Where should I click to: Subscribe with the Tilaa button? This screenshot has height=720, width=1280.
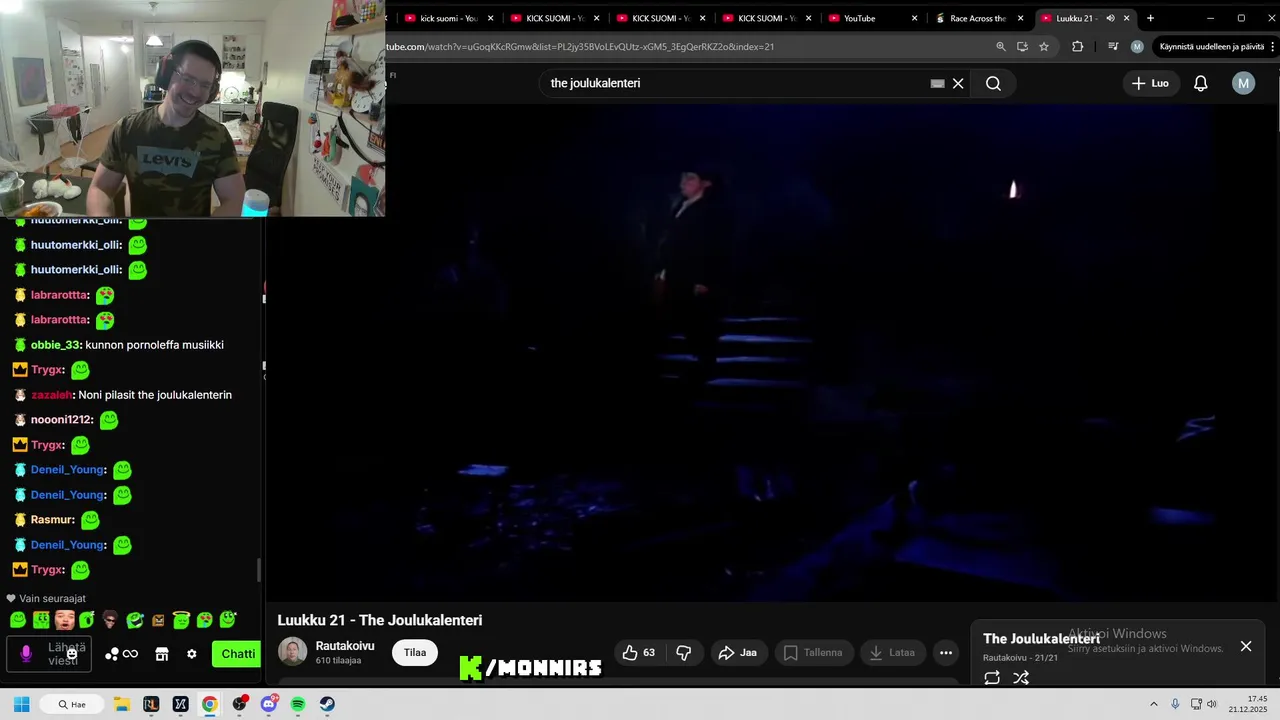pyautogui.click(x=415, y=652)
